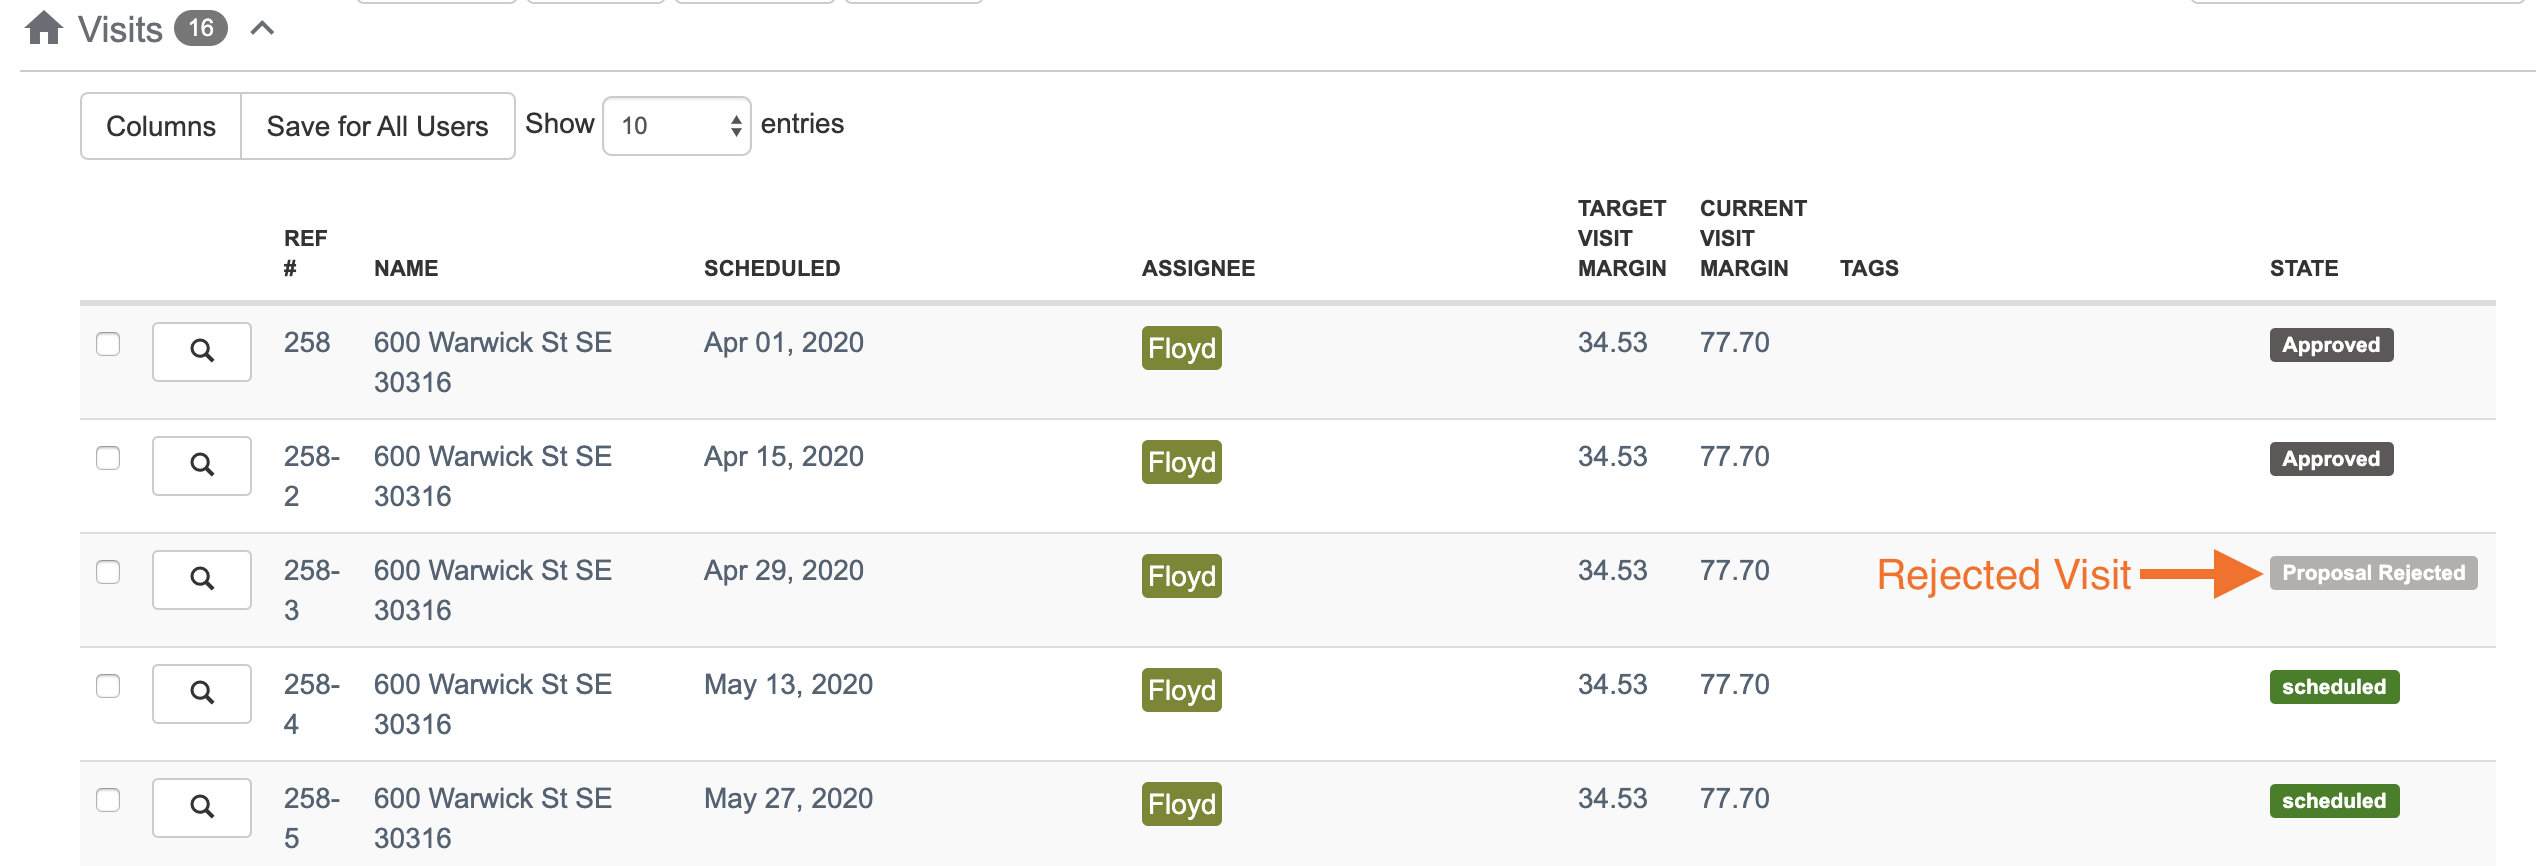
Task: Check the row for visit 258-5
Action: pos(108,800)
